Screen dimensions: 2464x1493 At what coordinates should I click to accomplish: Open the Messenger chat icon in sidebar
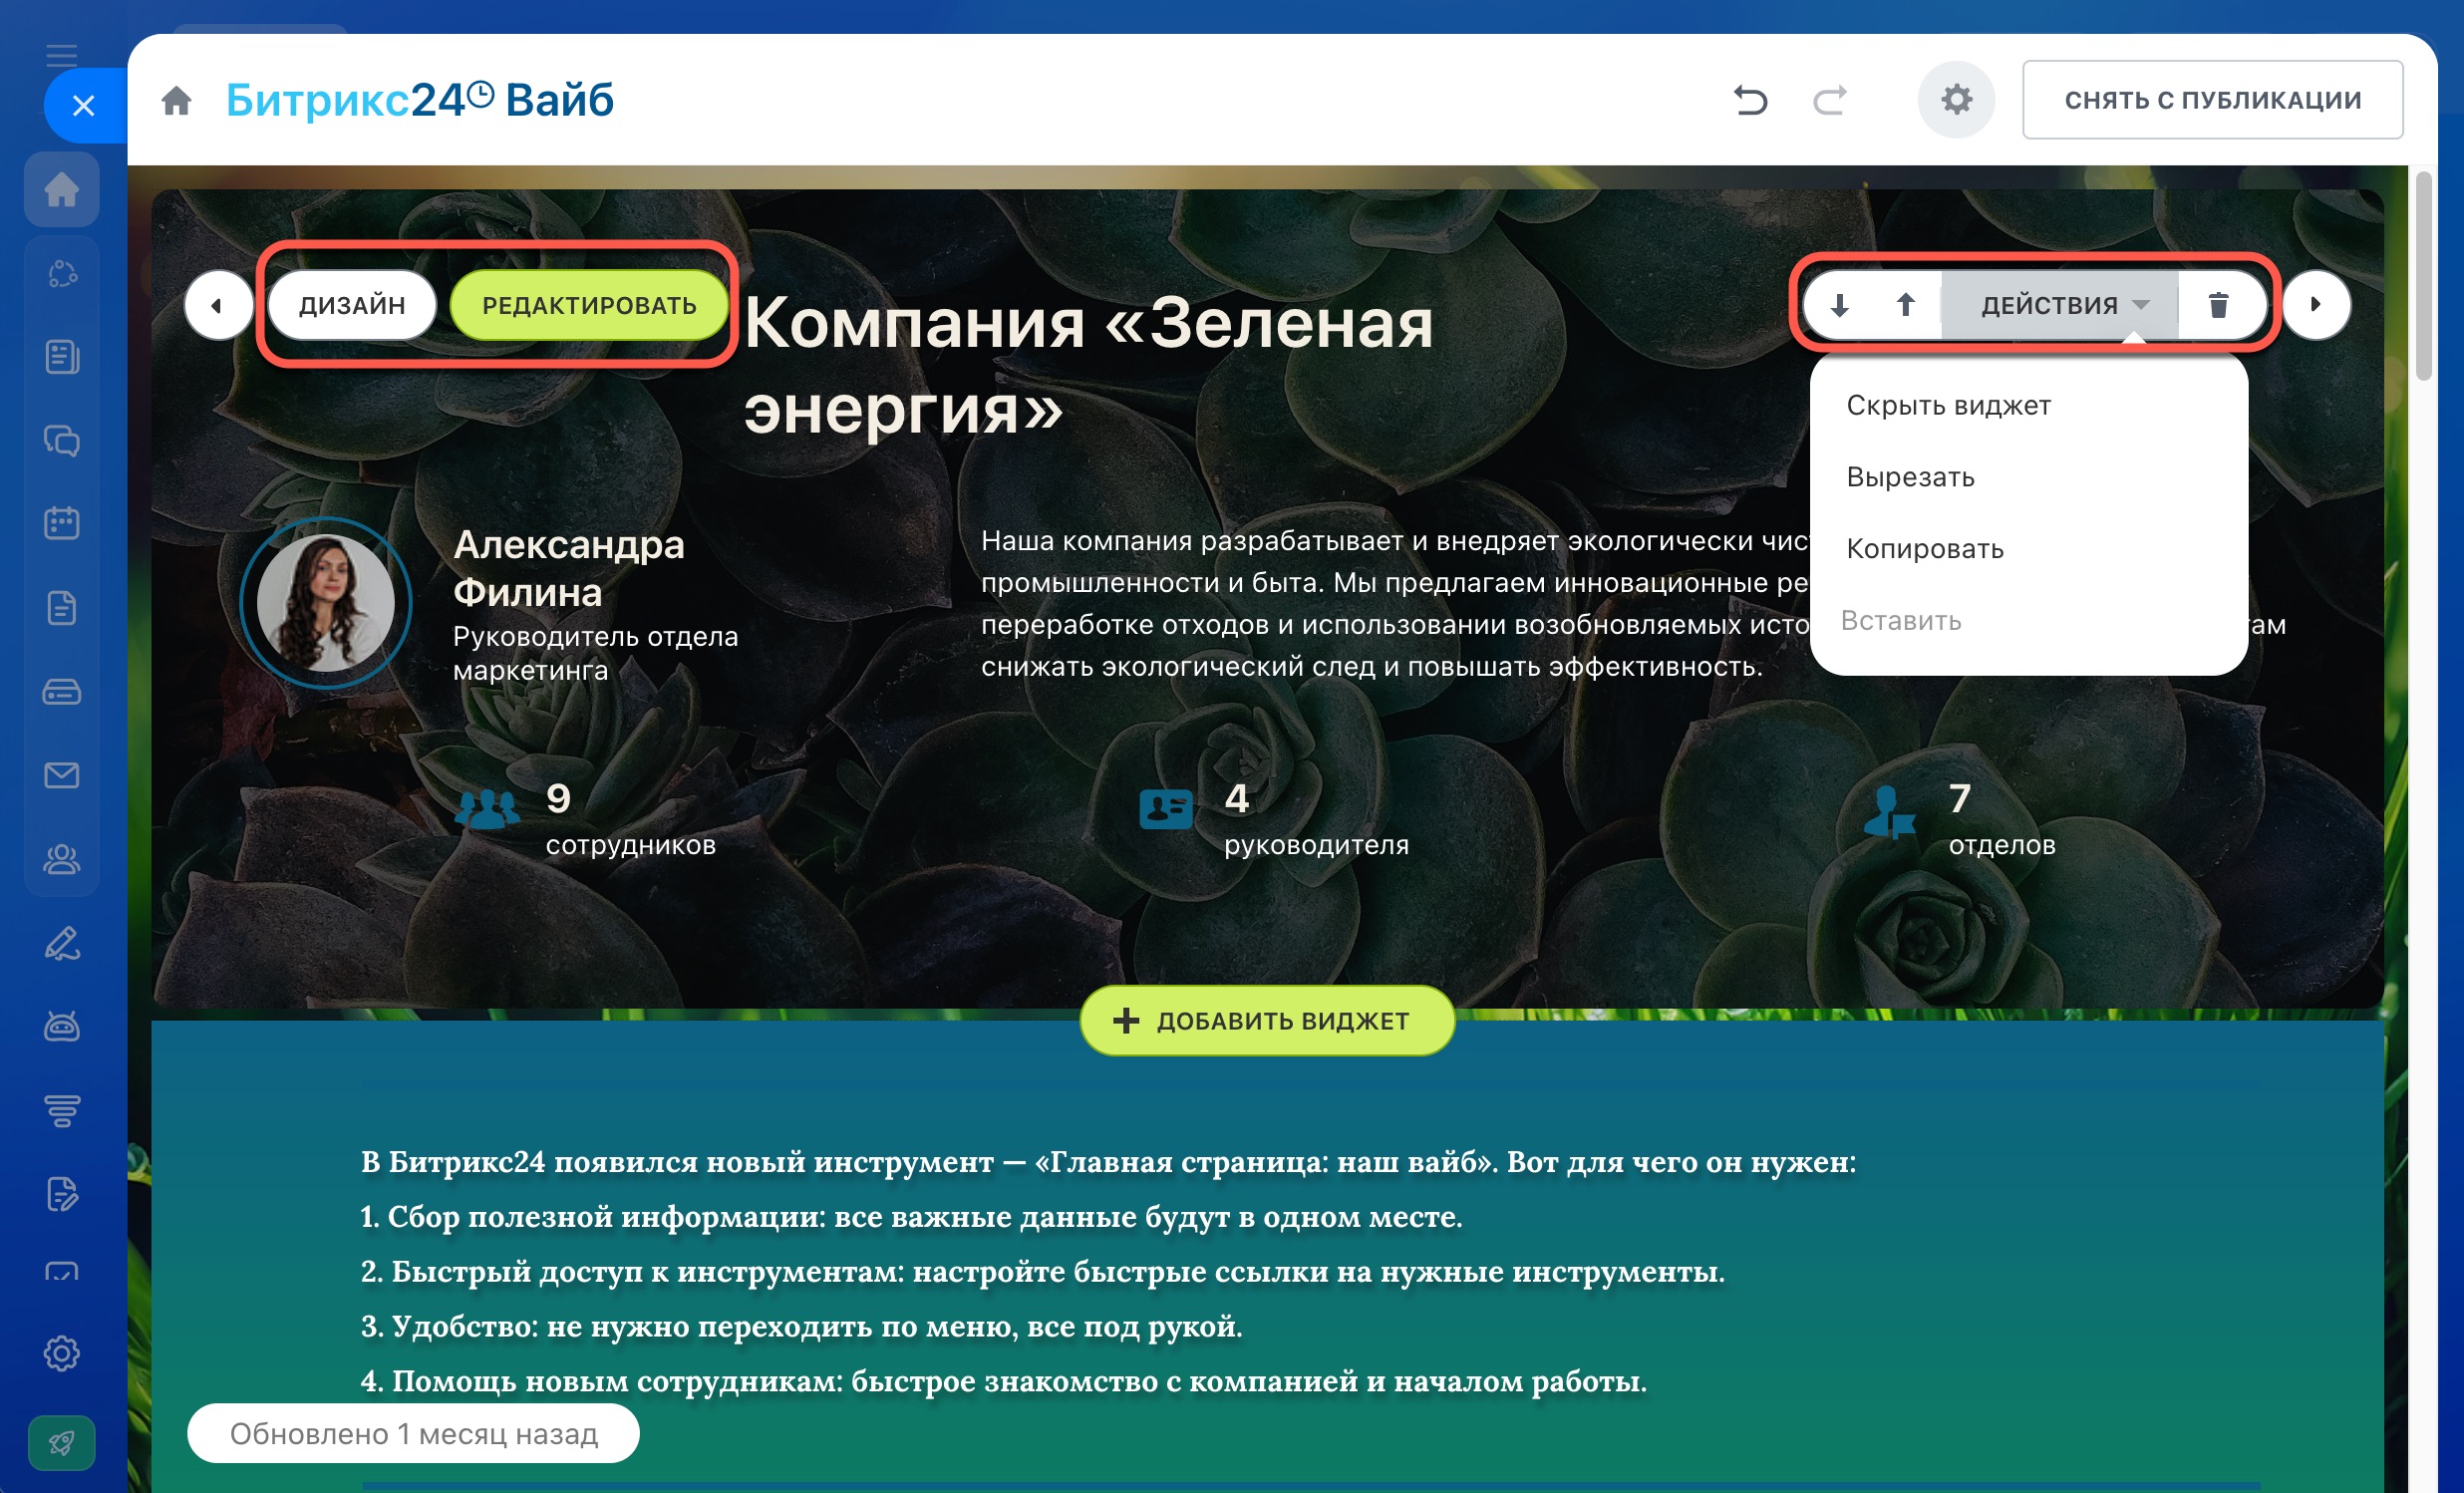(x=62, y=441)
